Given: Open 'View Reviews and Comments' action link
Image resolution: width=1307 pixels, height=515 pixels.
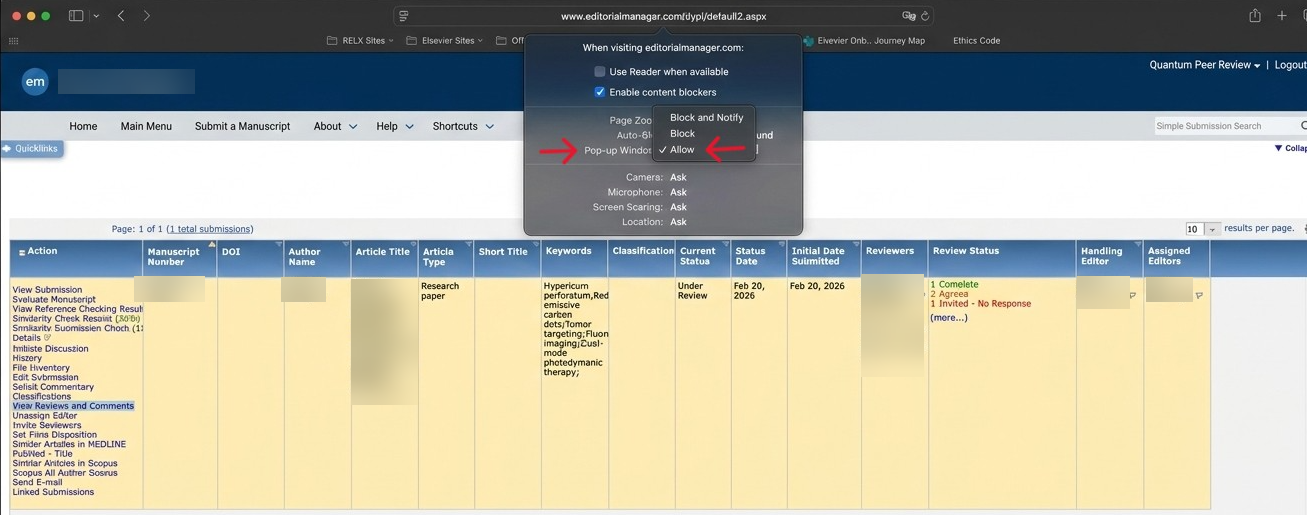Looking at the screenshot, I should click(x=73, y=406).
